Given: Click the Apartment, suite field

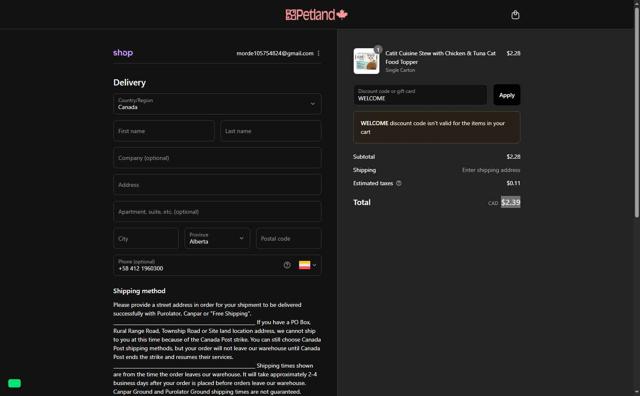Looking at the screenshot, I should pos(217,212).
